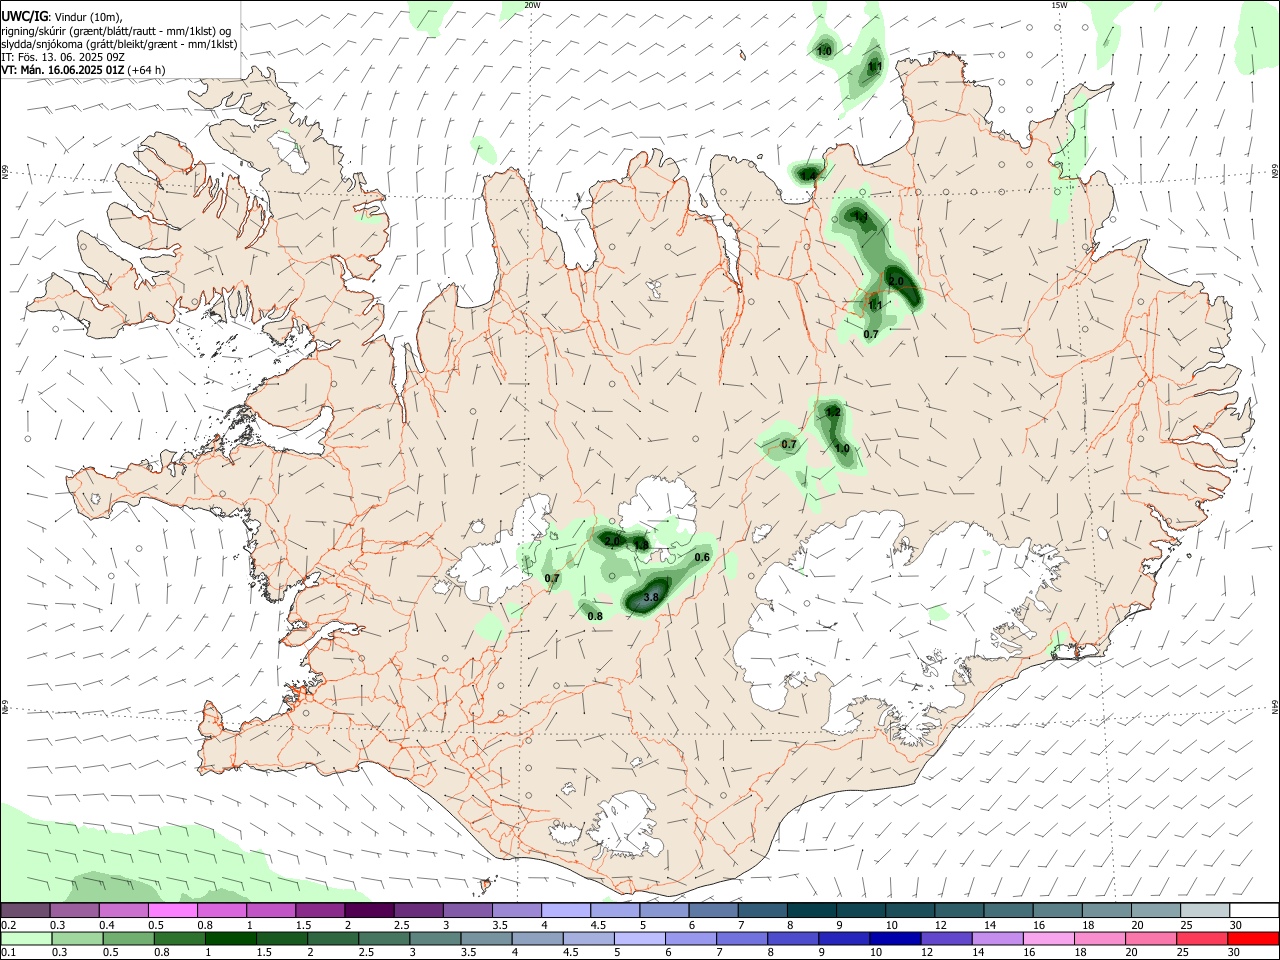This screenshot has height=960, width=1280.
Task: Pick the lower legend red-pink 25 swatch
Action: (1204, 938)
